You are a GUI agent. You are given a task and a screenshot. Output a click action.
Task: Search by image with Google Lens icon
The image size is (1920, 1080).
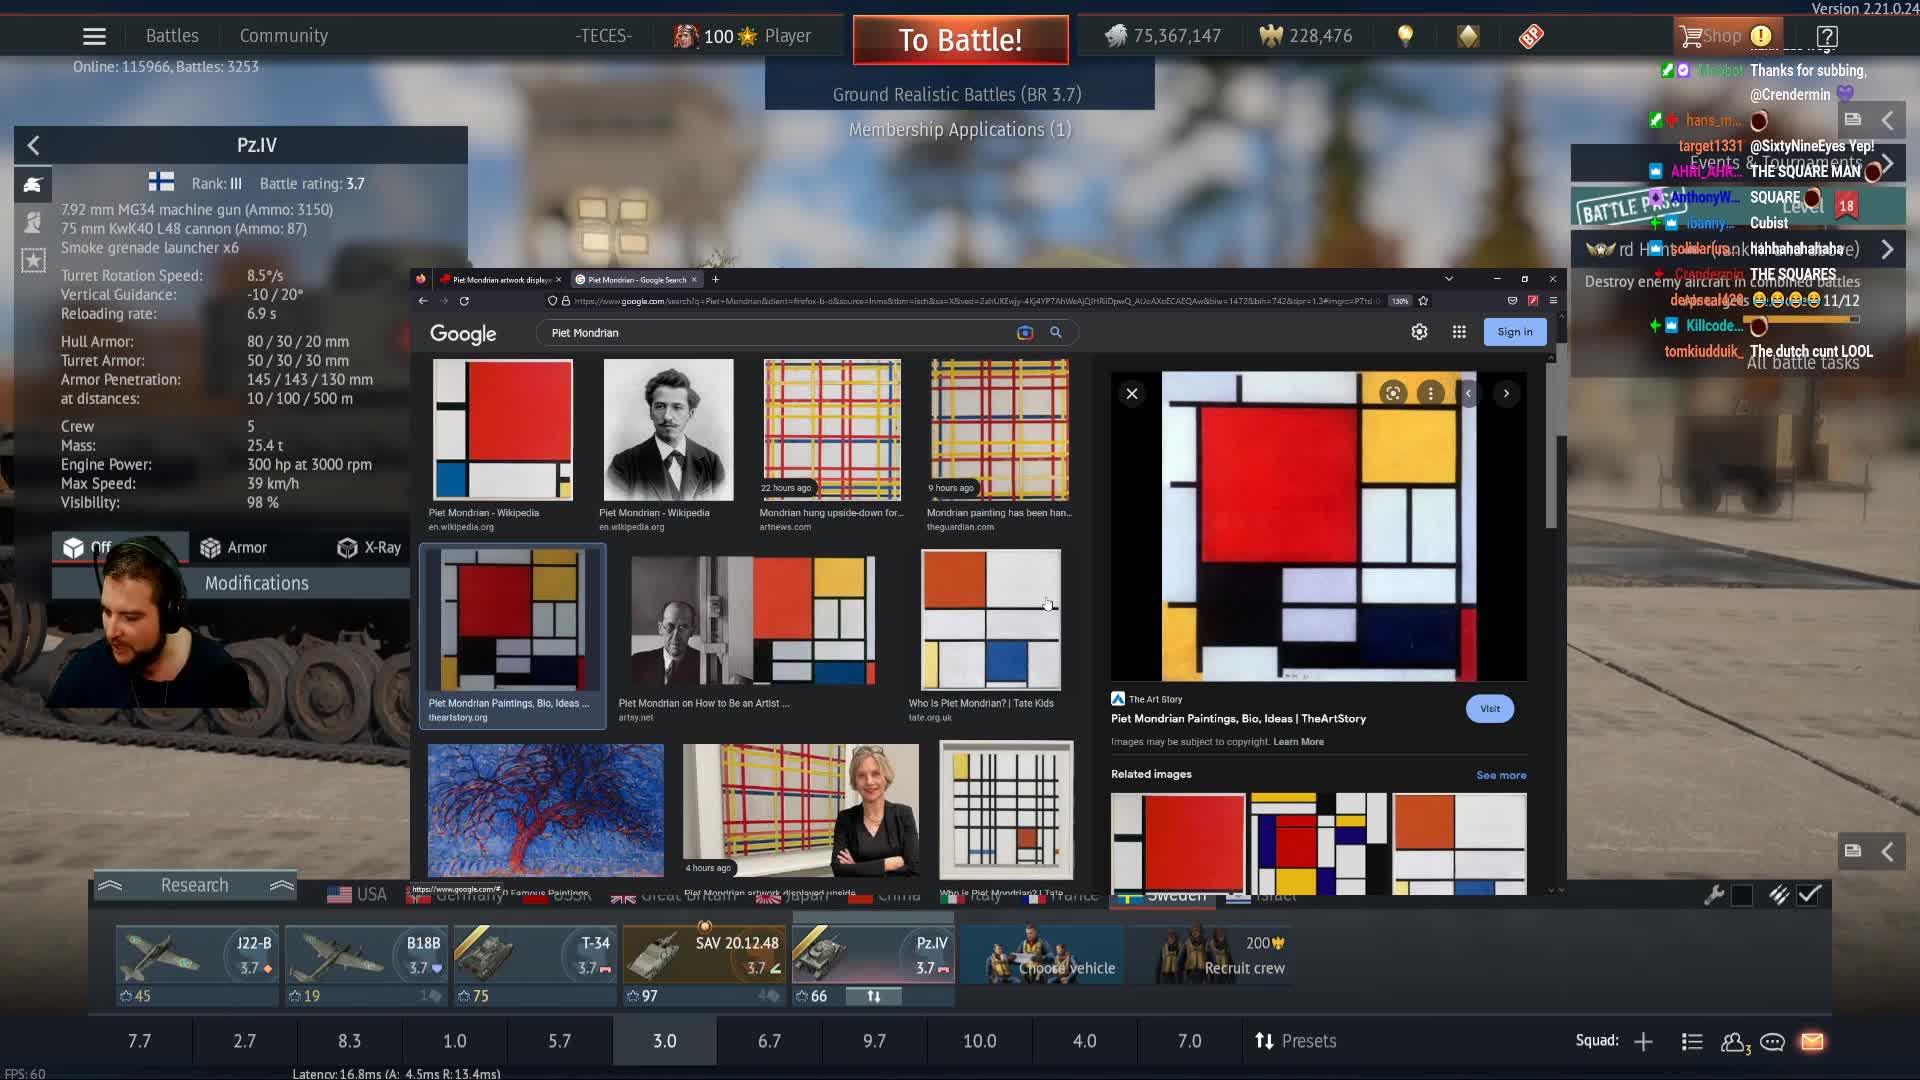pos(1025,333)
